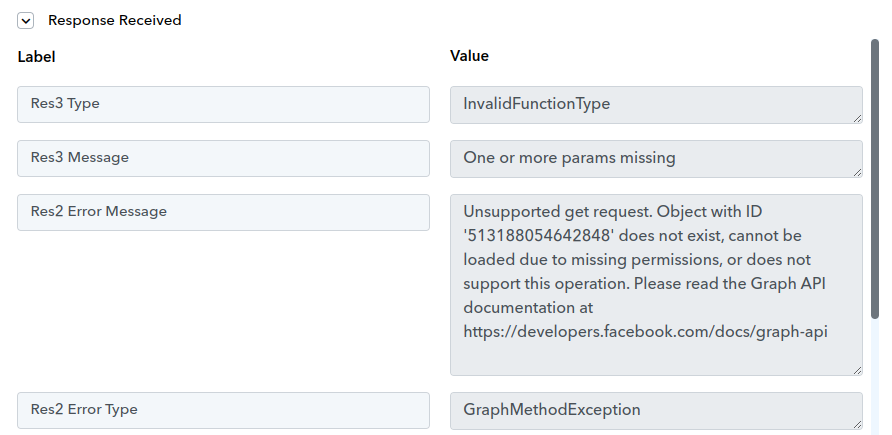Focus the Res2 Error Message label field
The height and width of the screenshot is (435, 892).
pyautogui.click(x=224, y=213)
